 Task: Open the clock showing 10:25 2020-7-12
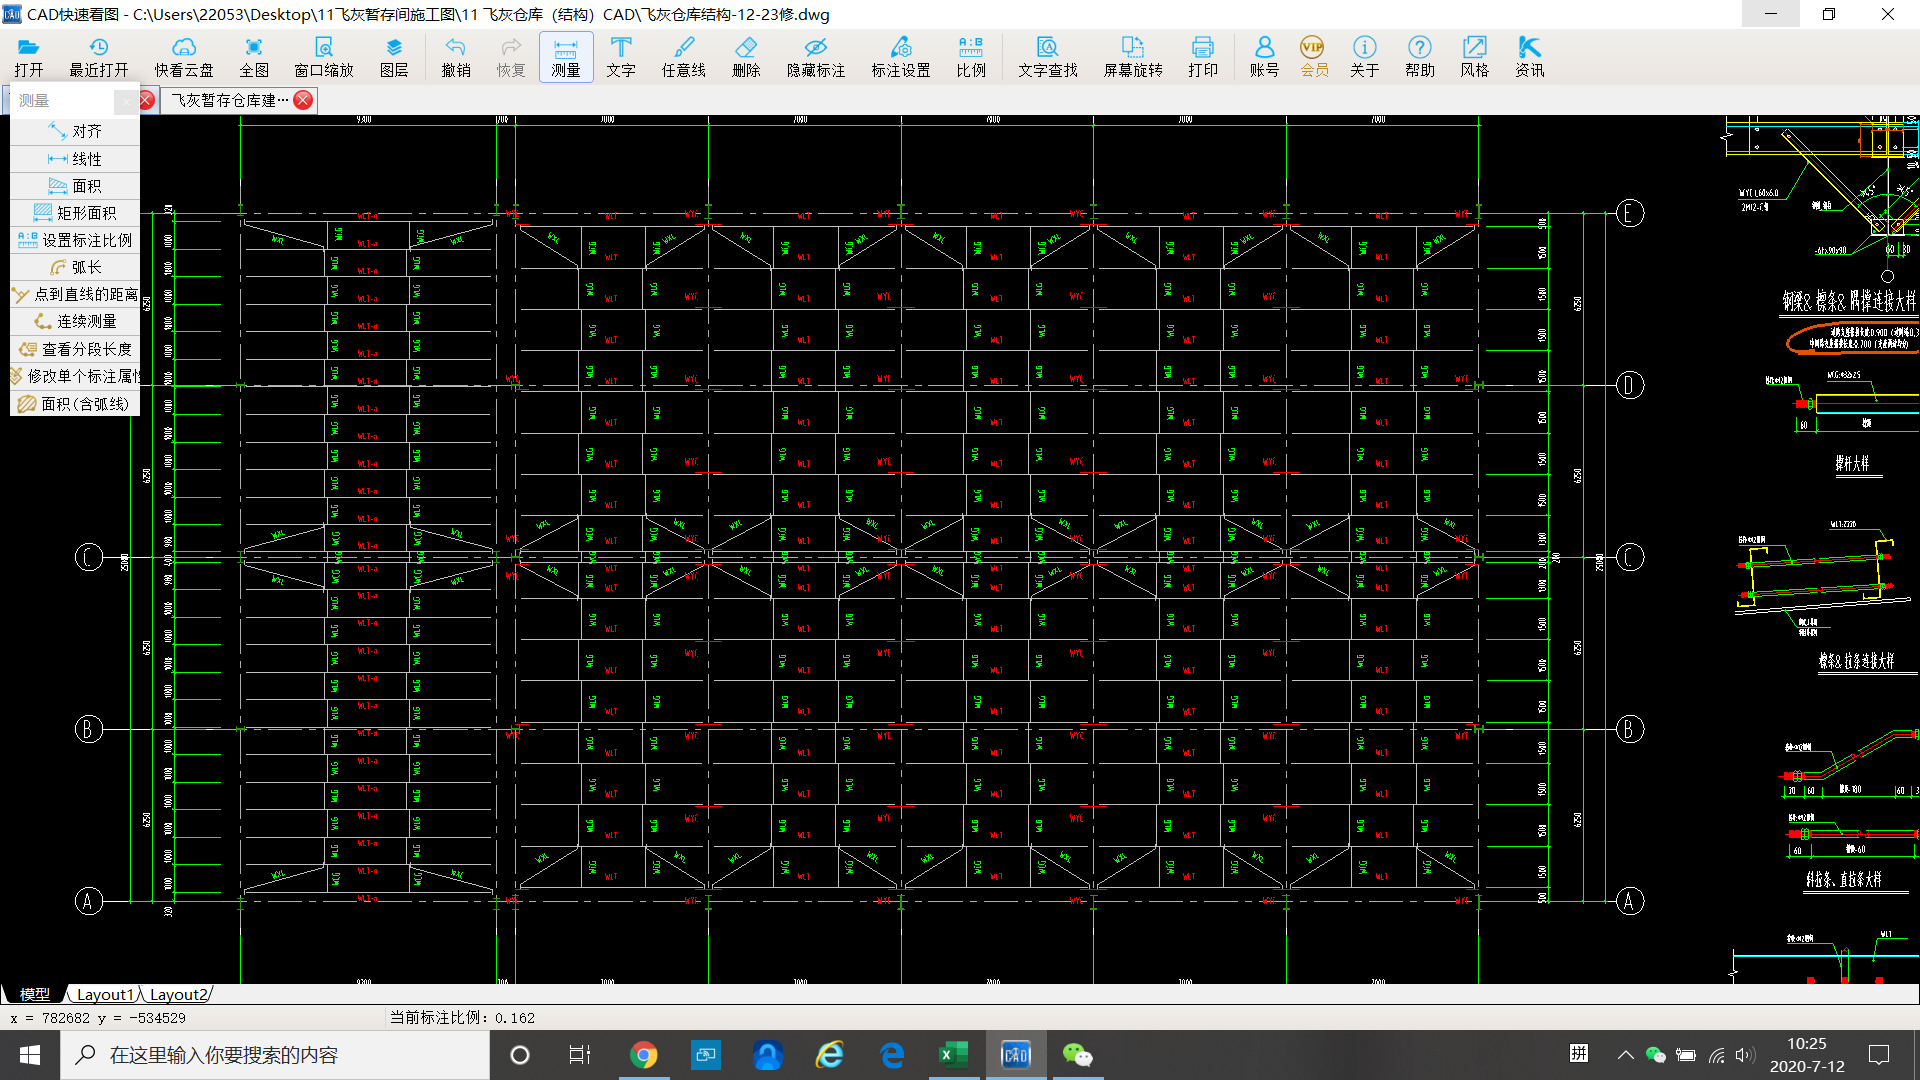click(x=1807, y=1055)
